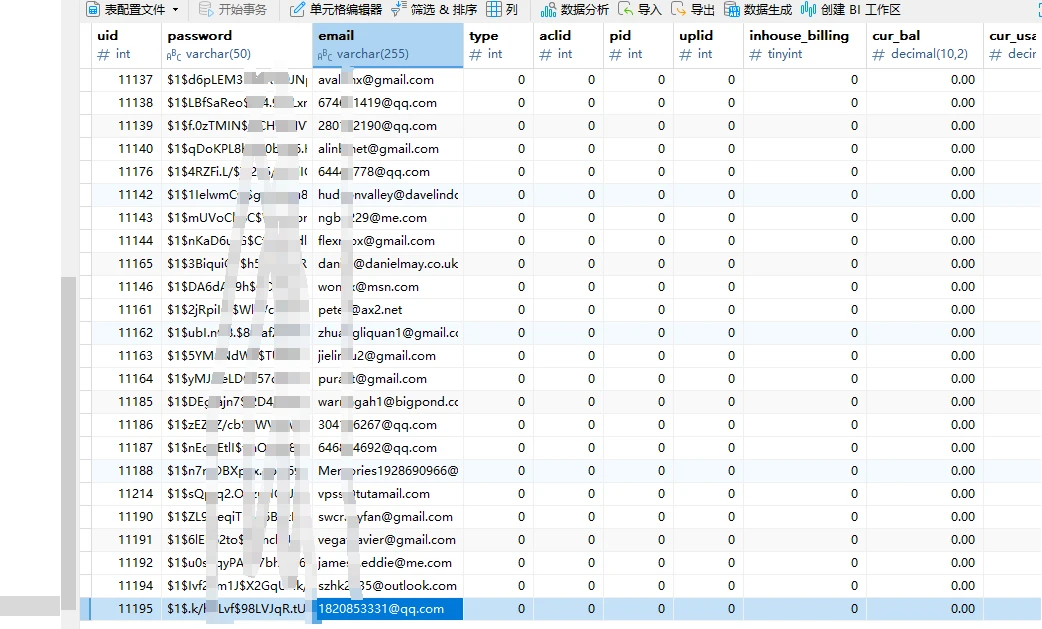Viewport: 1042px width, 629px height.
Task: Click the 开始事务 transaction icon
Action: click(x=207, y=10)
